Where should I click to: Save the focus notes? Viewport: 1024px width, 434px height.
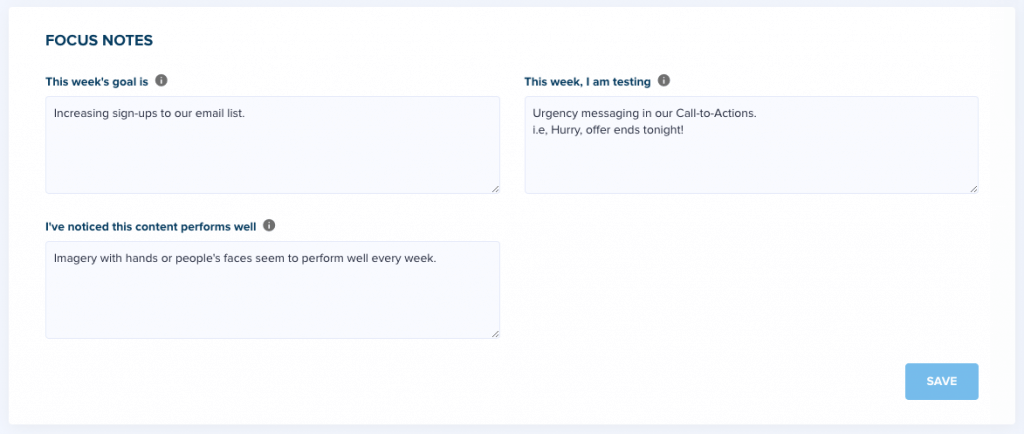pyautogui.click(x=941, y=381)
